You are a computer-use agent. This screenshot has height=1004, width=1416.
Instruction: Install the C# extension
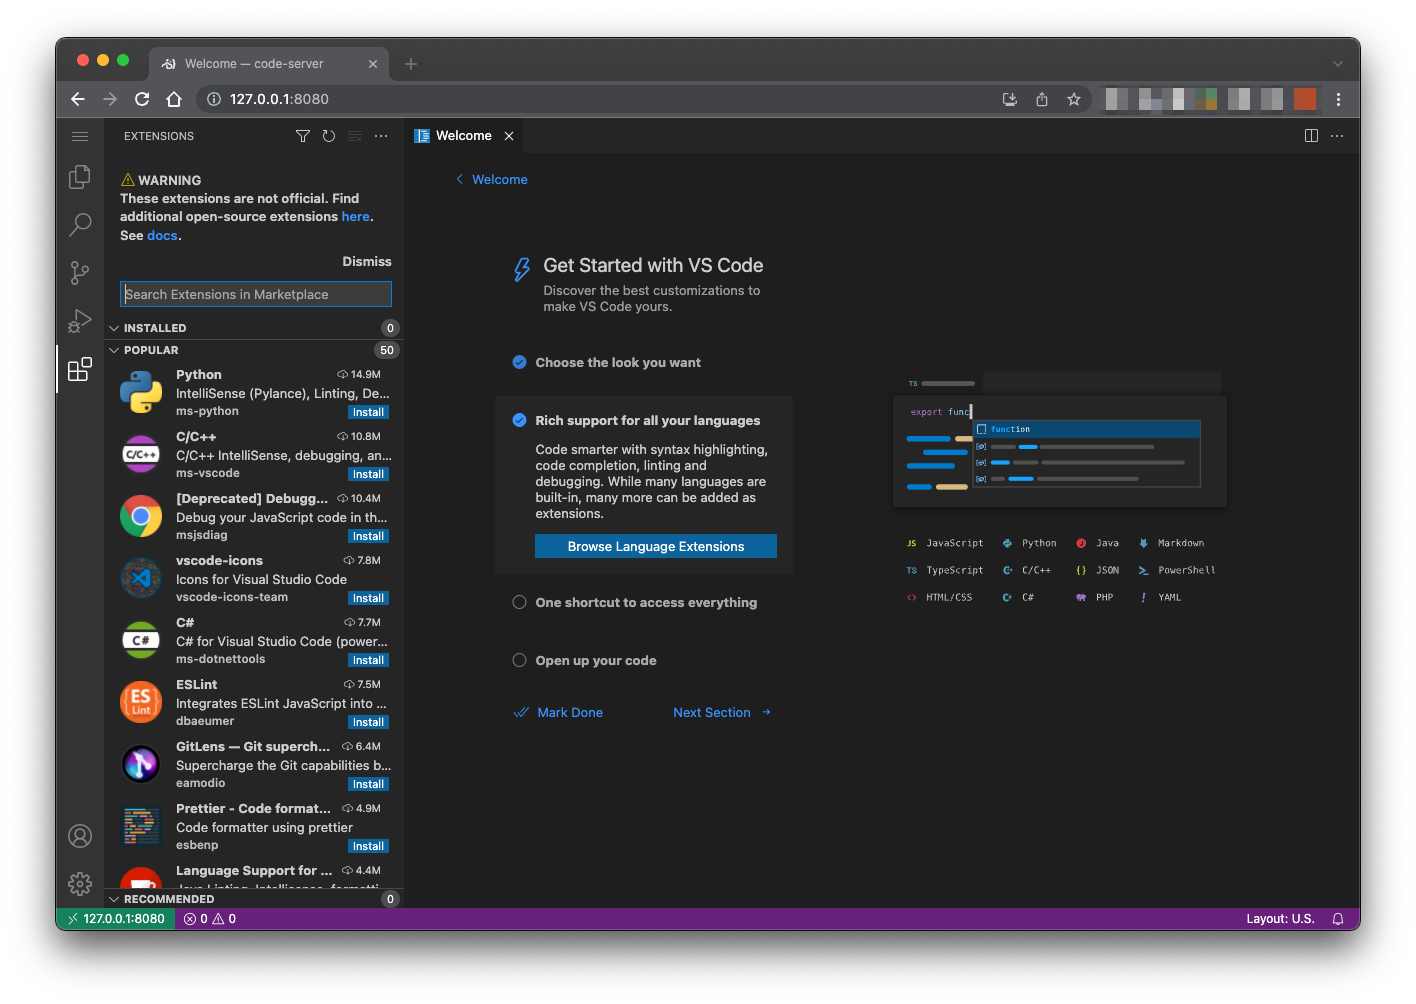(x=368, y=660)
